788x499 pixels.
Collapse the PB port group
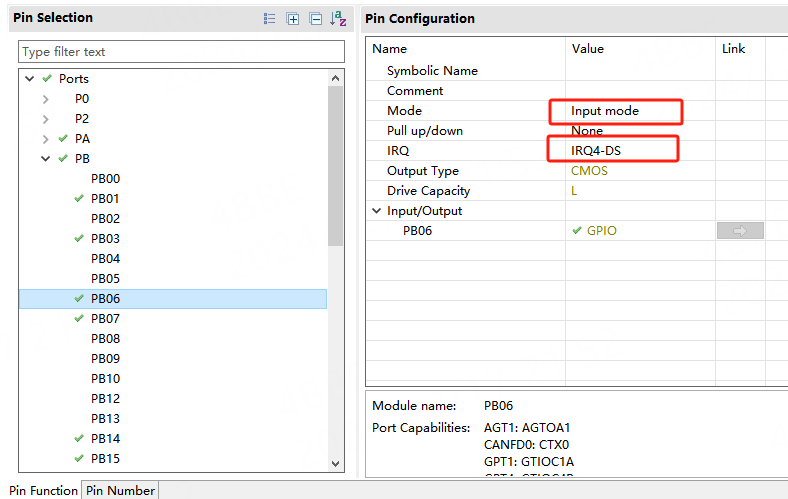pos(46,159)
